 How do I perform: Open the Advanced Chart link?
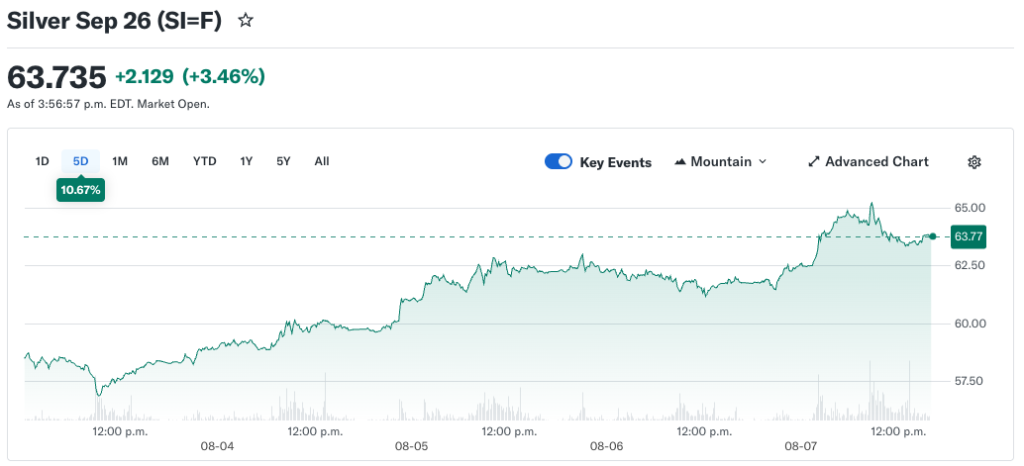pyautogui.click(x=868, y=162)
